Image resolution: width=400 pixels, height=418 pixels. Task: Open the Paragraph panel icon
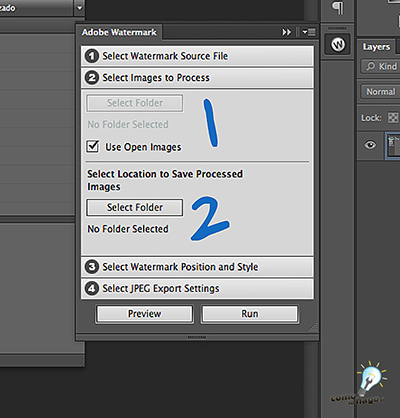point(338,8)
